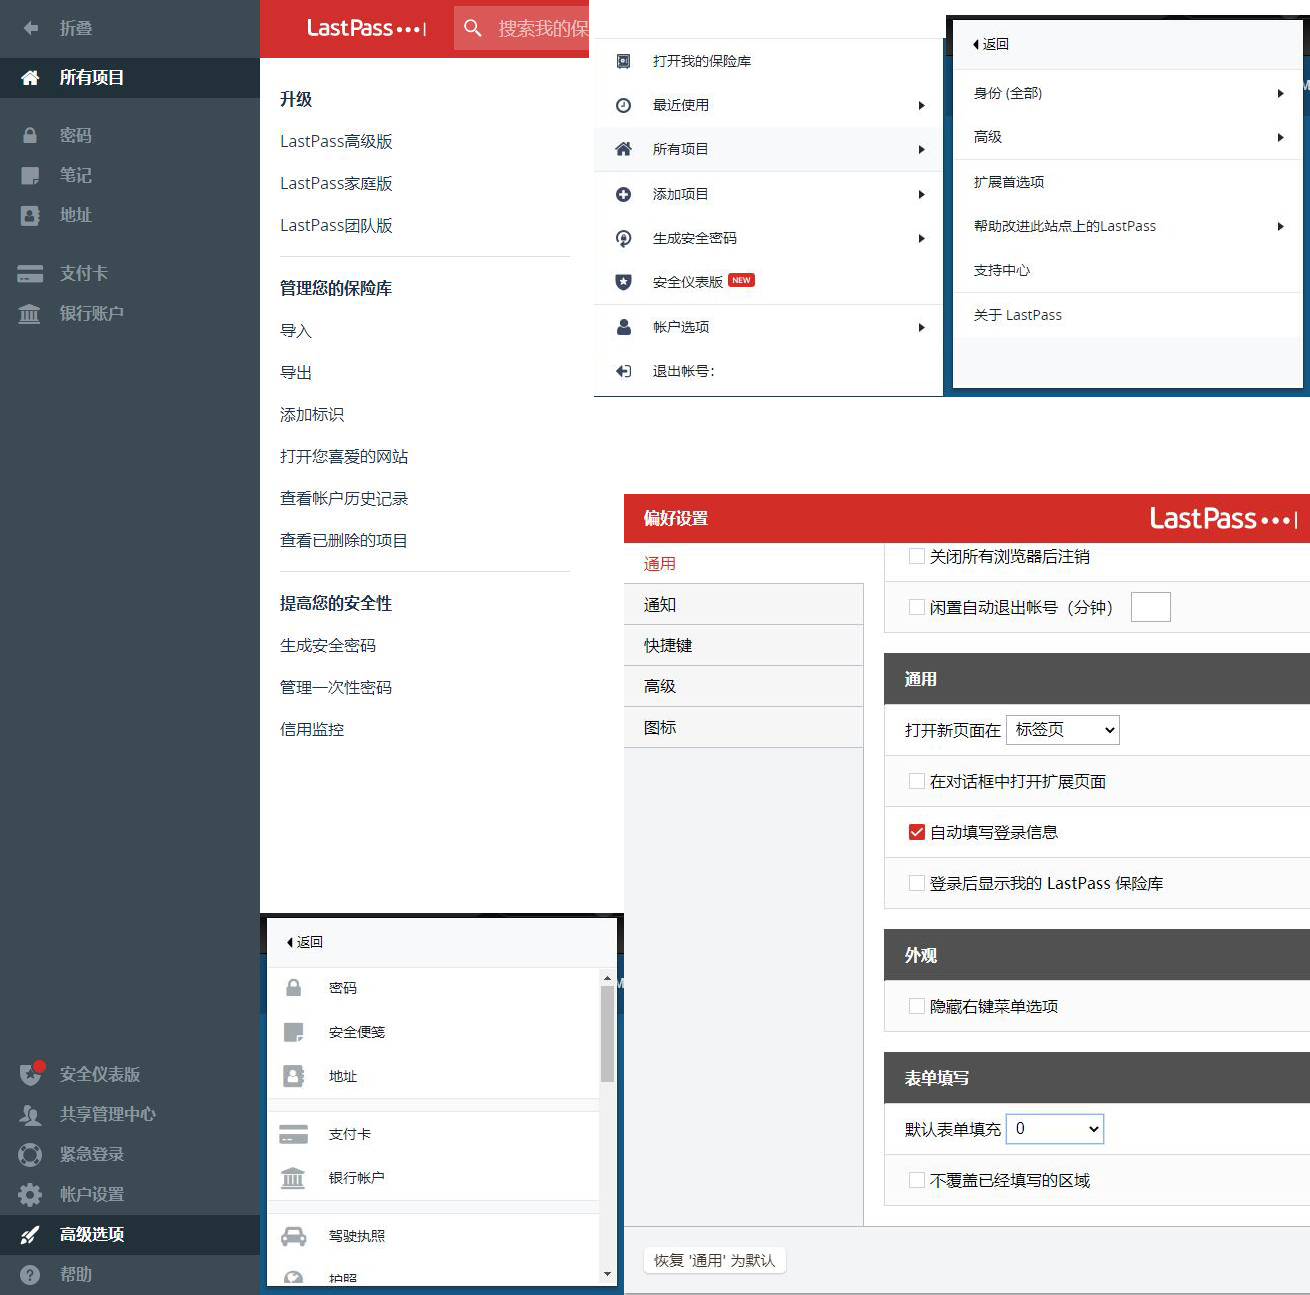This screenshot has height=1295, width=1310.
Task: Click the star shield icon beside 安全仪表版 NEW
Action: pos(623,282)
